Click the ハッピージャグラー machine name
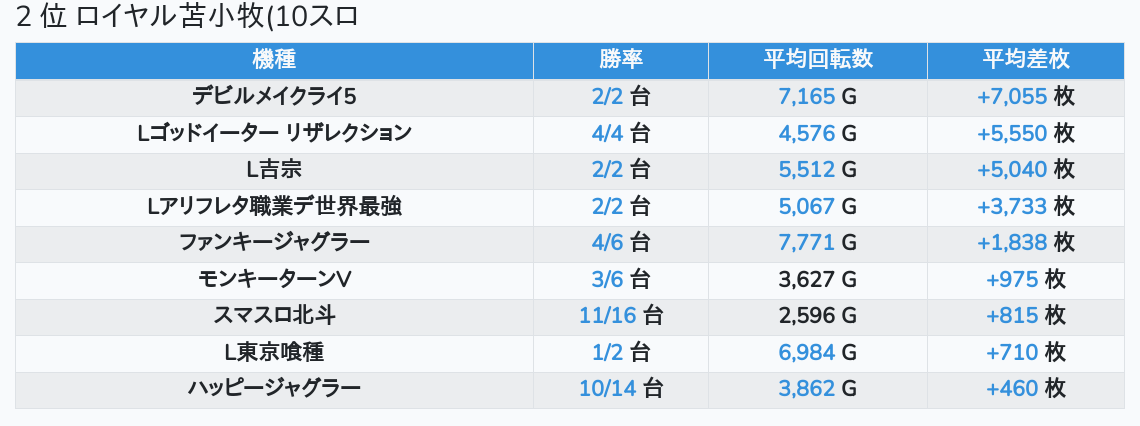The height and width of the screenshot is (426, 1140). pos(274,389)
